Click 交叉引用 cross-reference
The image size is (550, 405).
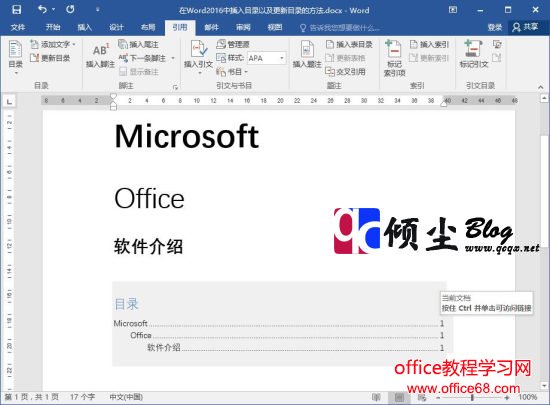[345, 72]
